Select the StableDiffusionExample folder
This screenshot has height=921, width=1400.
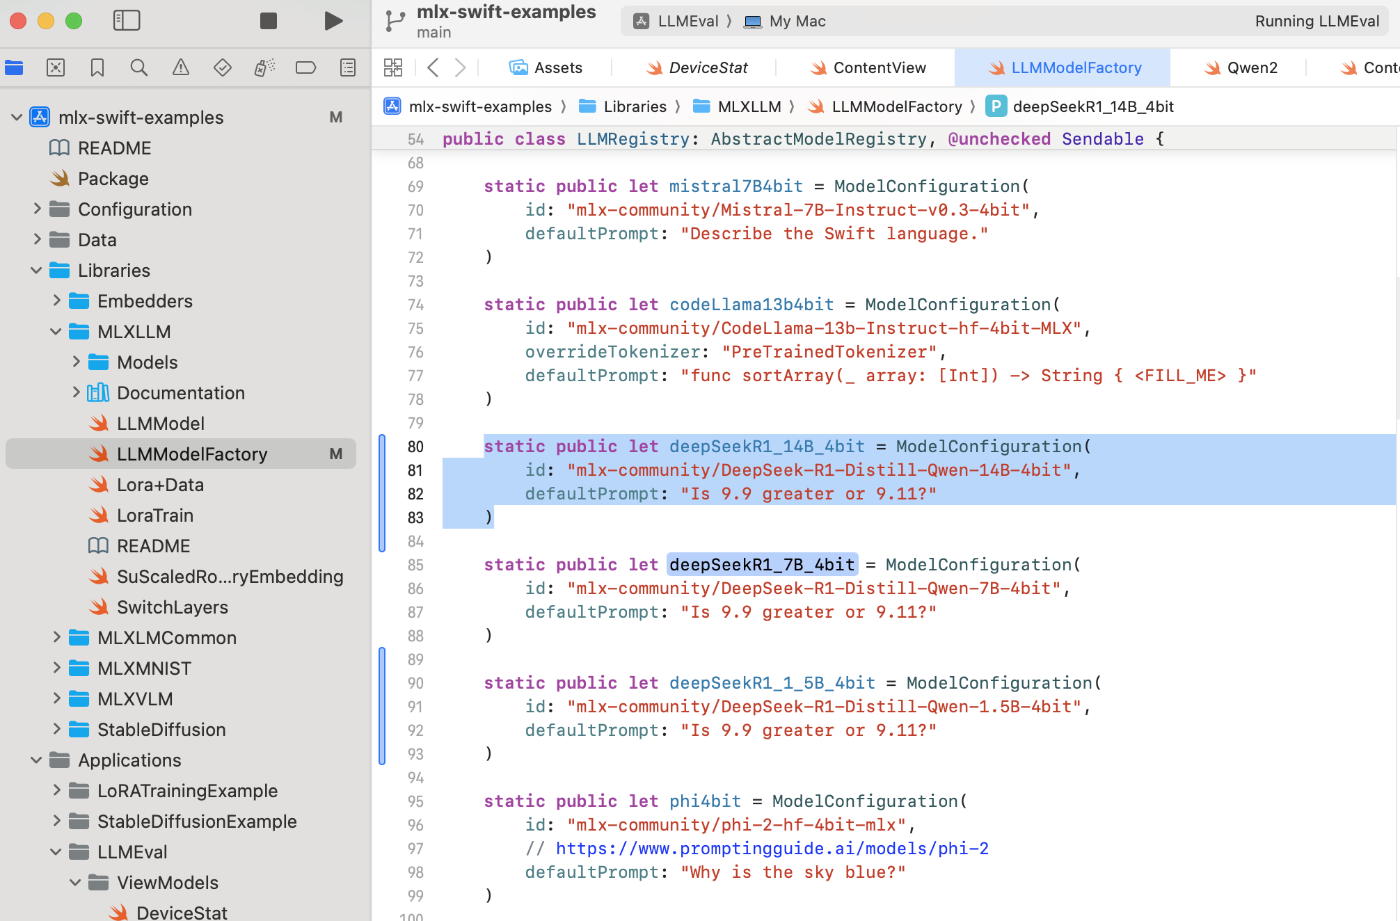point(181,821)
